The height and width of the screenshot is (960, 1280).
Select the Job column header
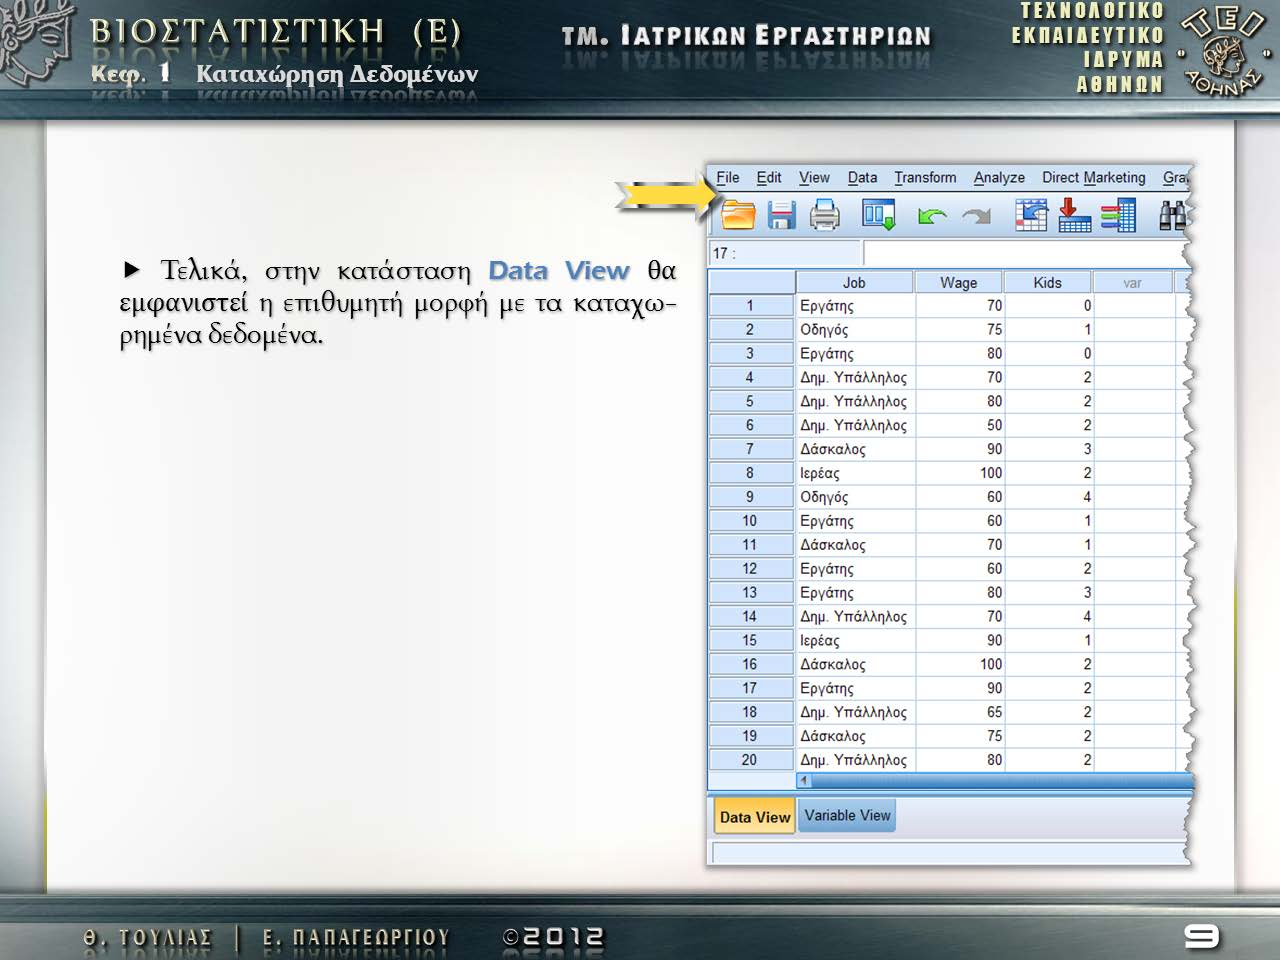click(854, 283)
